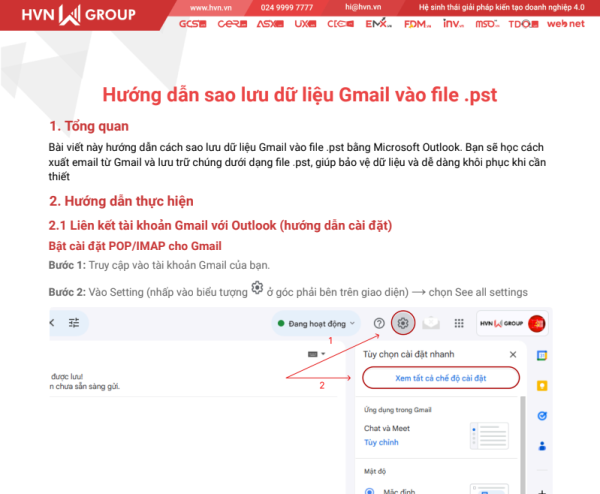
Task: Click the 024 9999 7777 phone number
Action: 287,7
